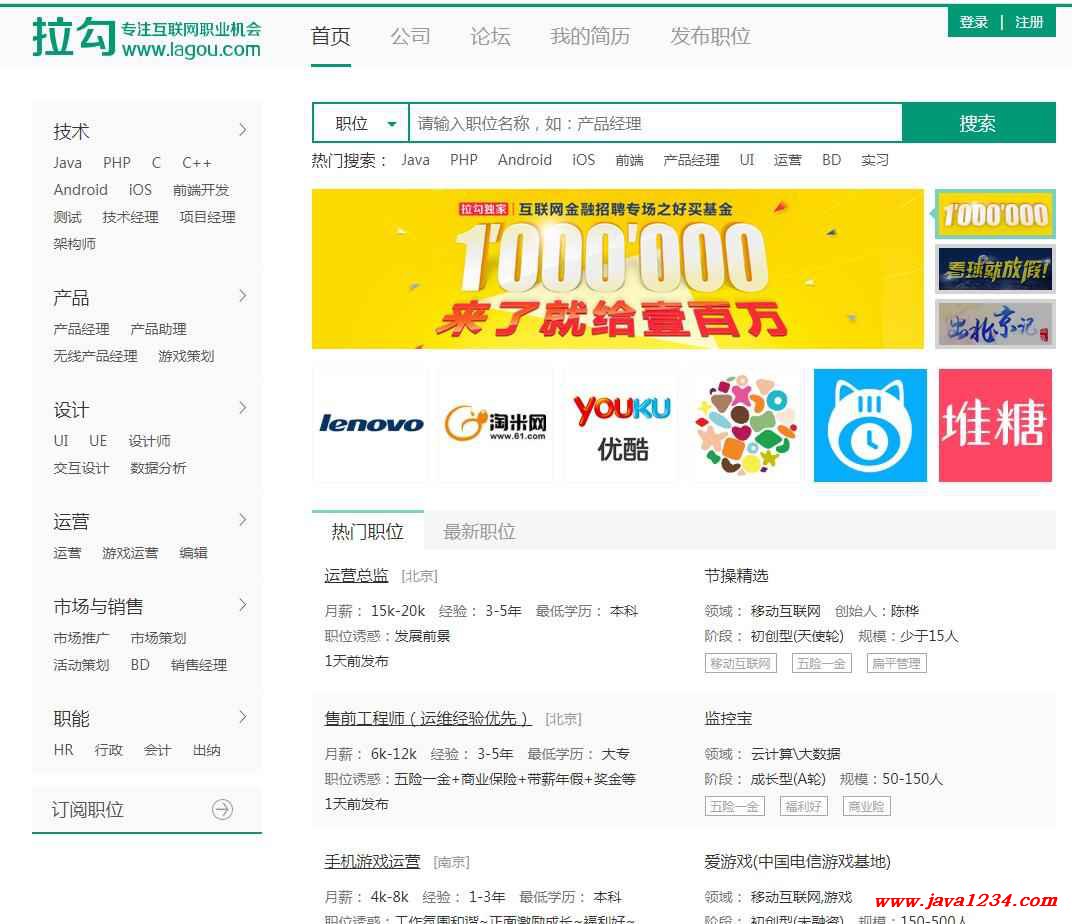The height and width of the screenshot is (924, 1072).
Task: Select the 看球就放假 banner thumbnail
Action: 995,269
